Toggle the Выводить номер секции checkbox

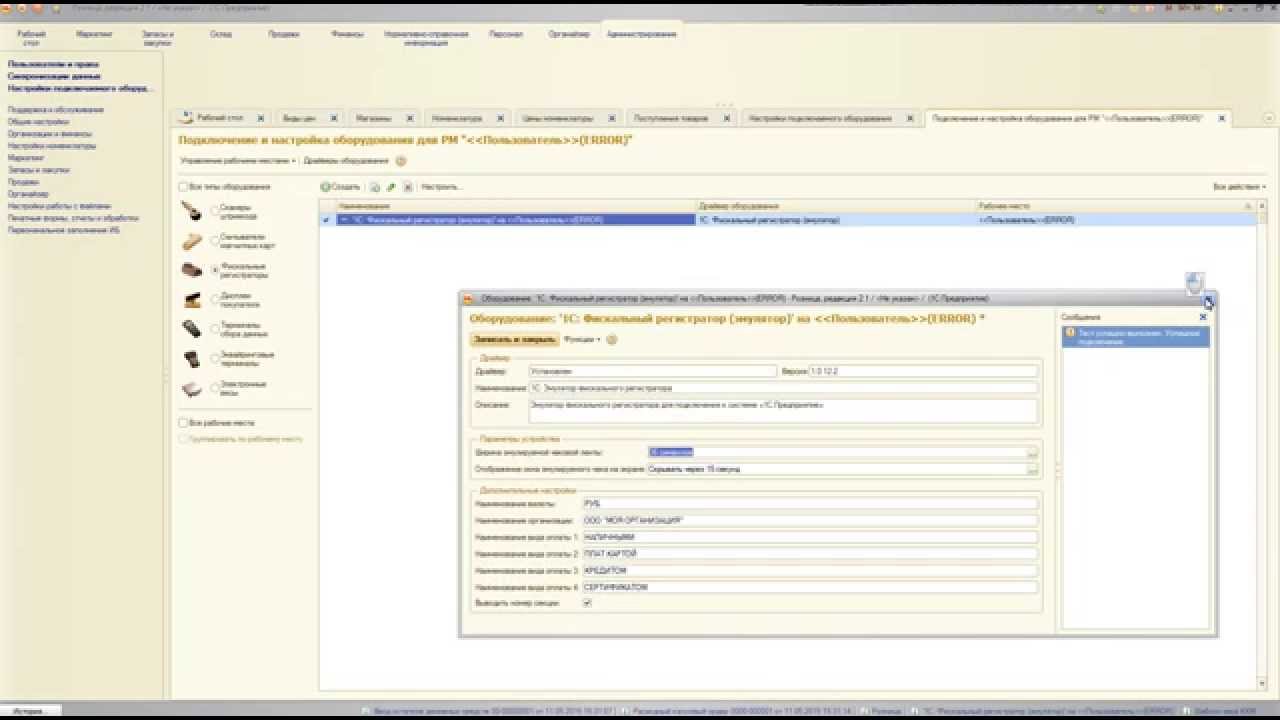[587, 603]
